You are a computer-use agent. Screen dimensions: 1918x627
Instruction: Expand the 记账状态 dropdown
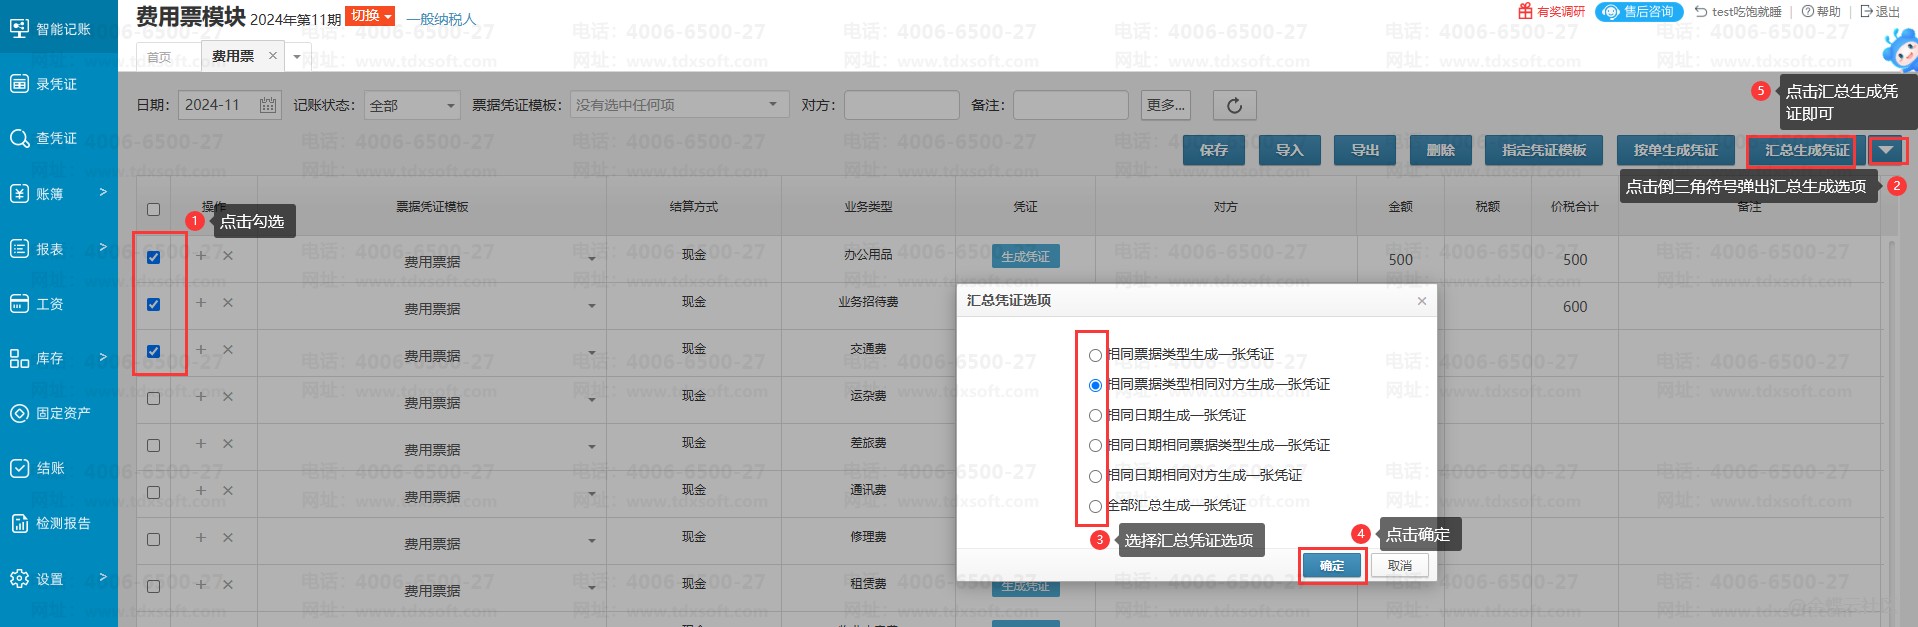tap(450, 106)
